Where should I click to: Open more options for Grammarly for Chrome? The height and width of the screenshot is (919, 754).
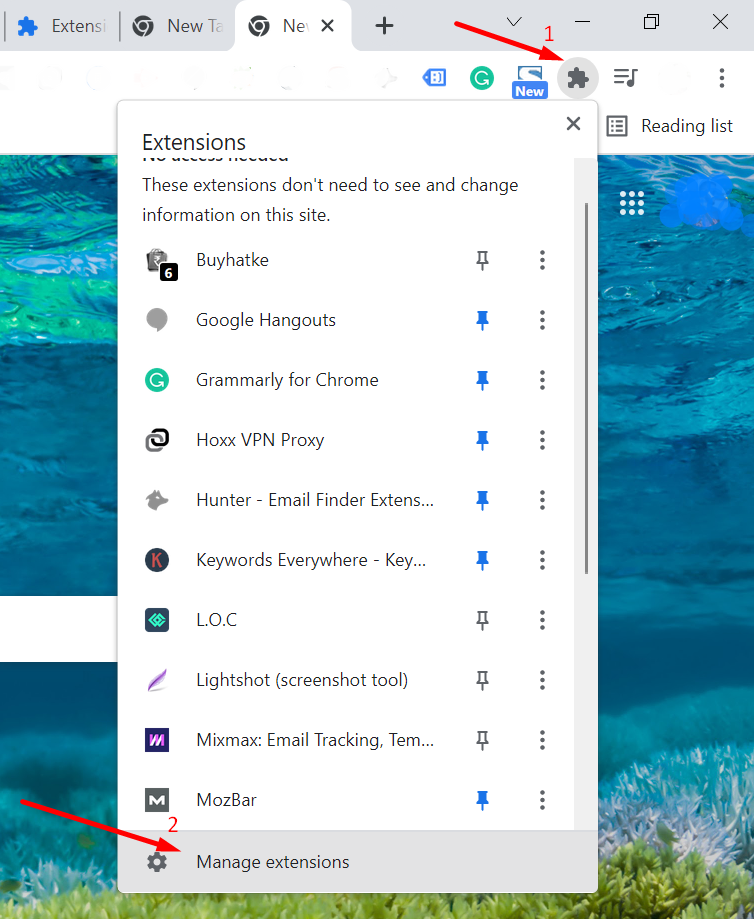tap(542, 380)
